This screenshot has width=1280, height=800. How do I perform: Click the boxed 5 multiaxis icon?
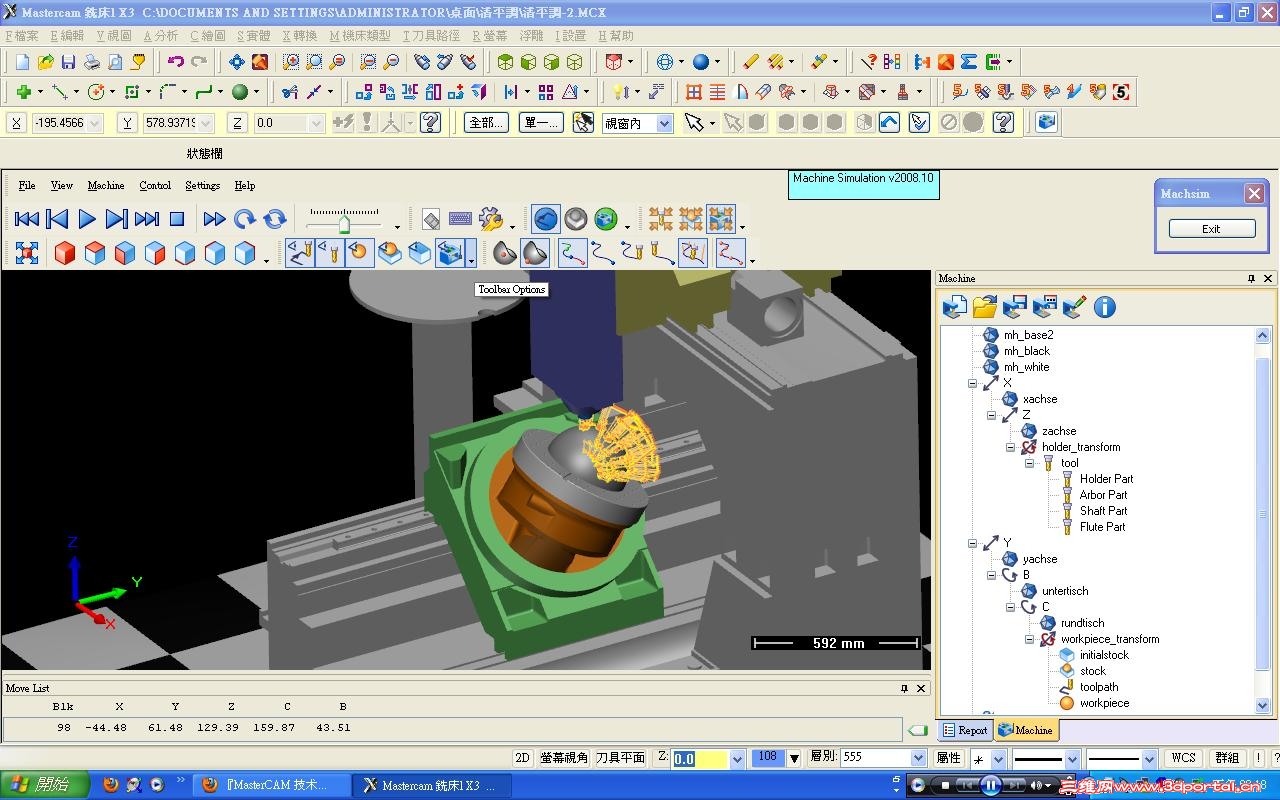click(1121, 92)
